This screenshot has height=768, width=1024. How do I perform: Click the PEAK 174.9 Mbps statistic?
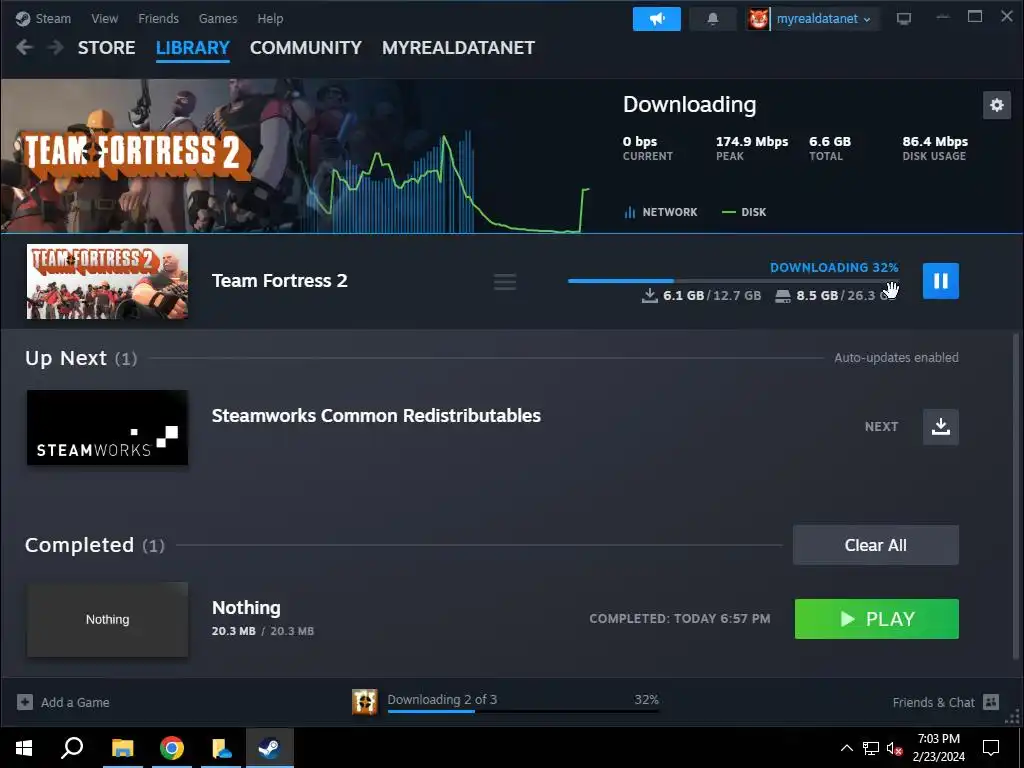(x=752, y=148)
